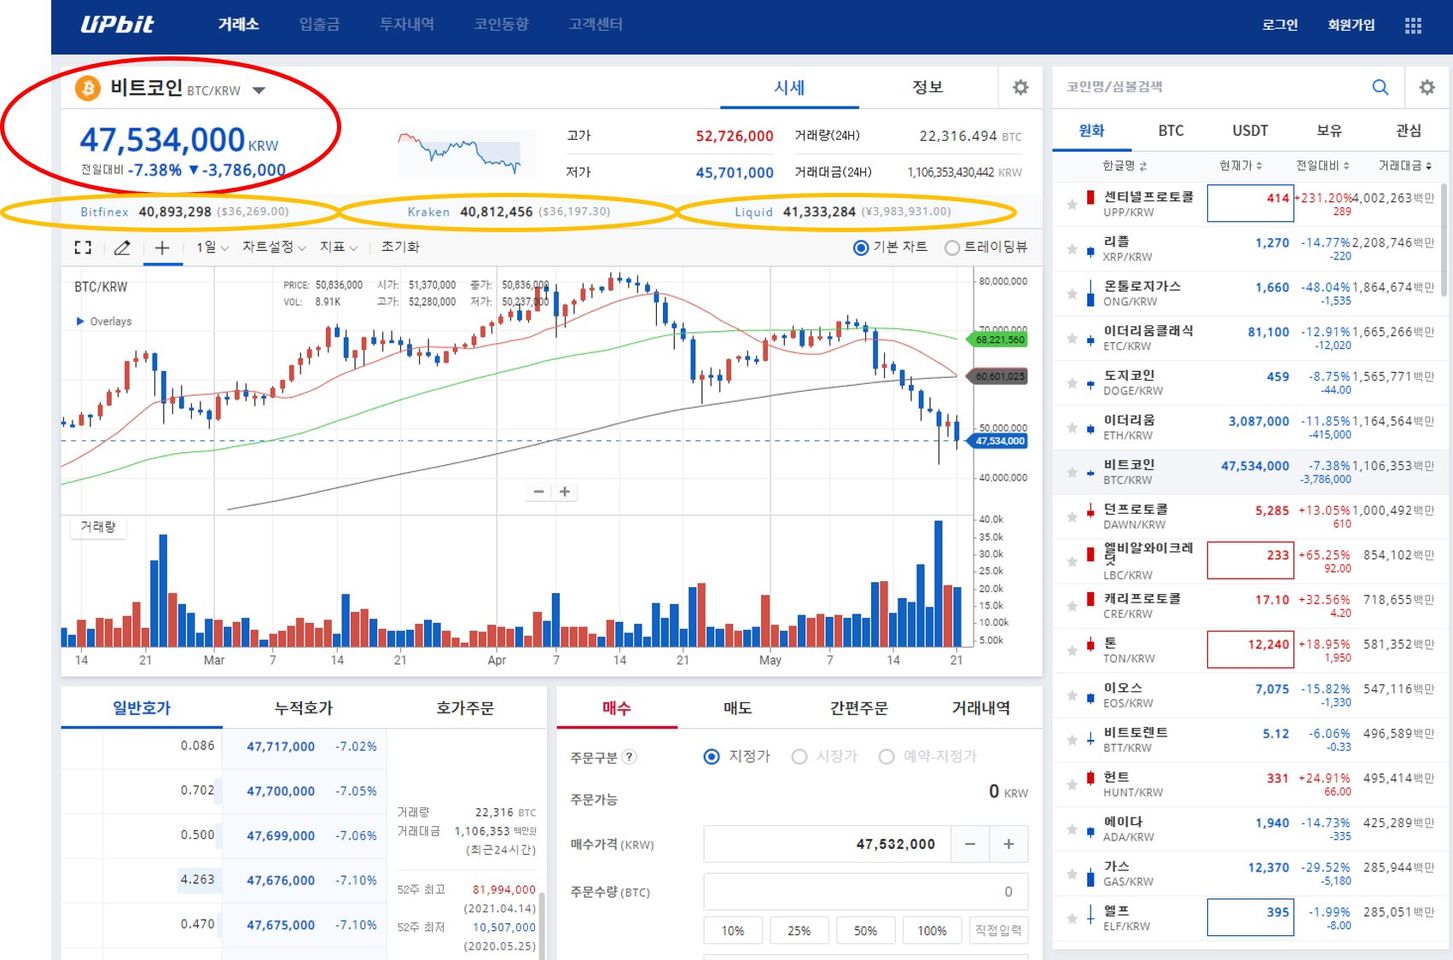Screen dimensions: 1453x960
Task: Click the 로그인 link
Action: point(1280,25)
